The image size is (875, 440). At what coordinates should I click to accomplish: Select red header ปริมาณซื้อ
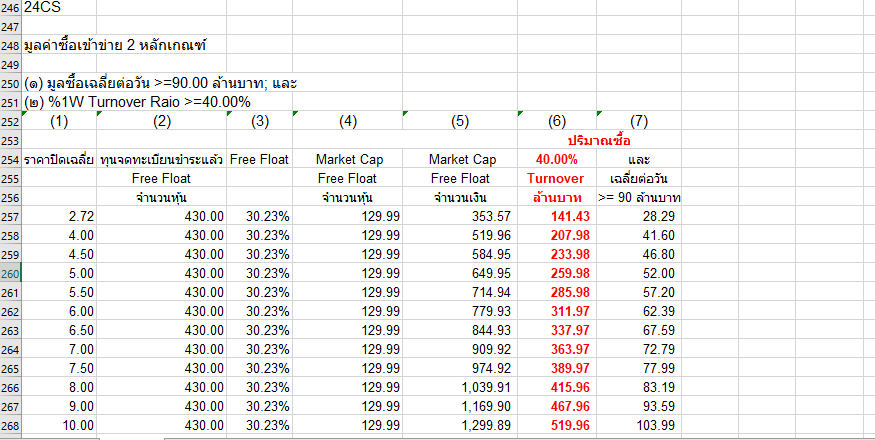[x=599, y=141]
